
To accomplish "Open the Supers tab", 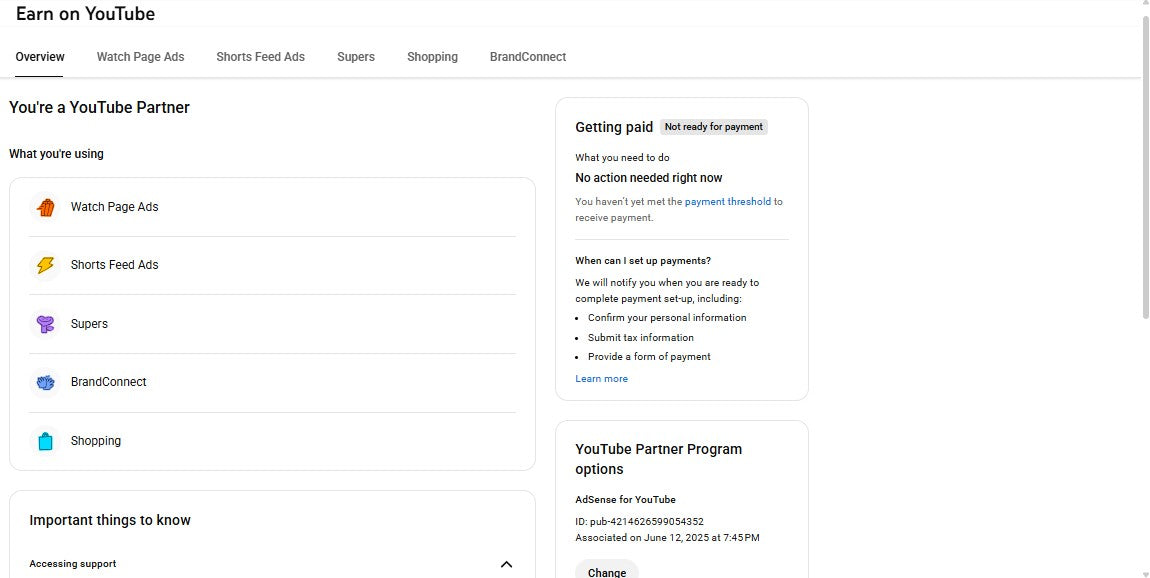I will [356, 57].
